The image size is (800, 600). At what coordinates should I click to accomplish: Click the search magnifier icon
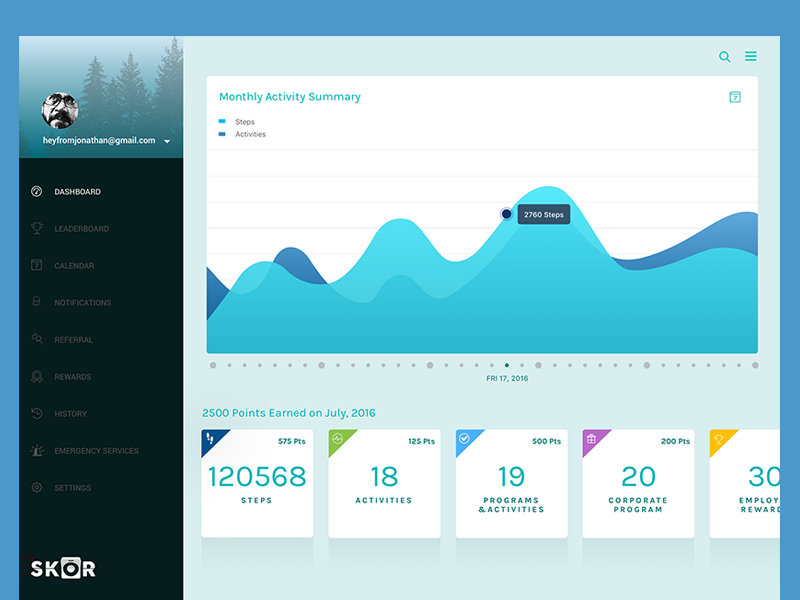tap(725, 57)
